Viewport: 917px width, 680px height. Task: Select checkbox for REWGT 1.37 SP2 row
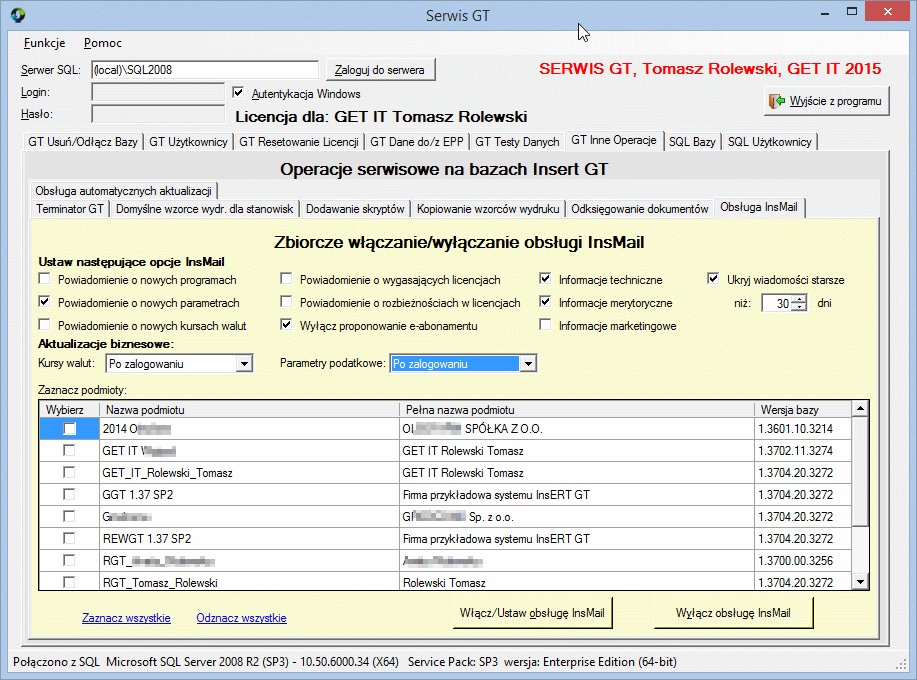[x=69, y=539]
